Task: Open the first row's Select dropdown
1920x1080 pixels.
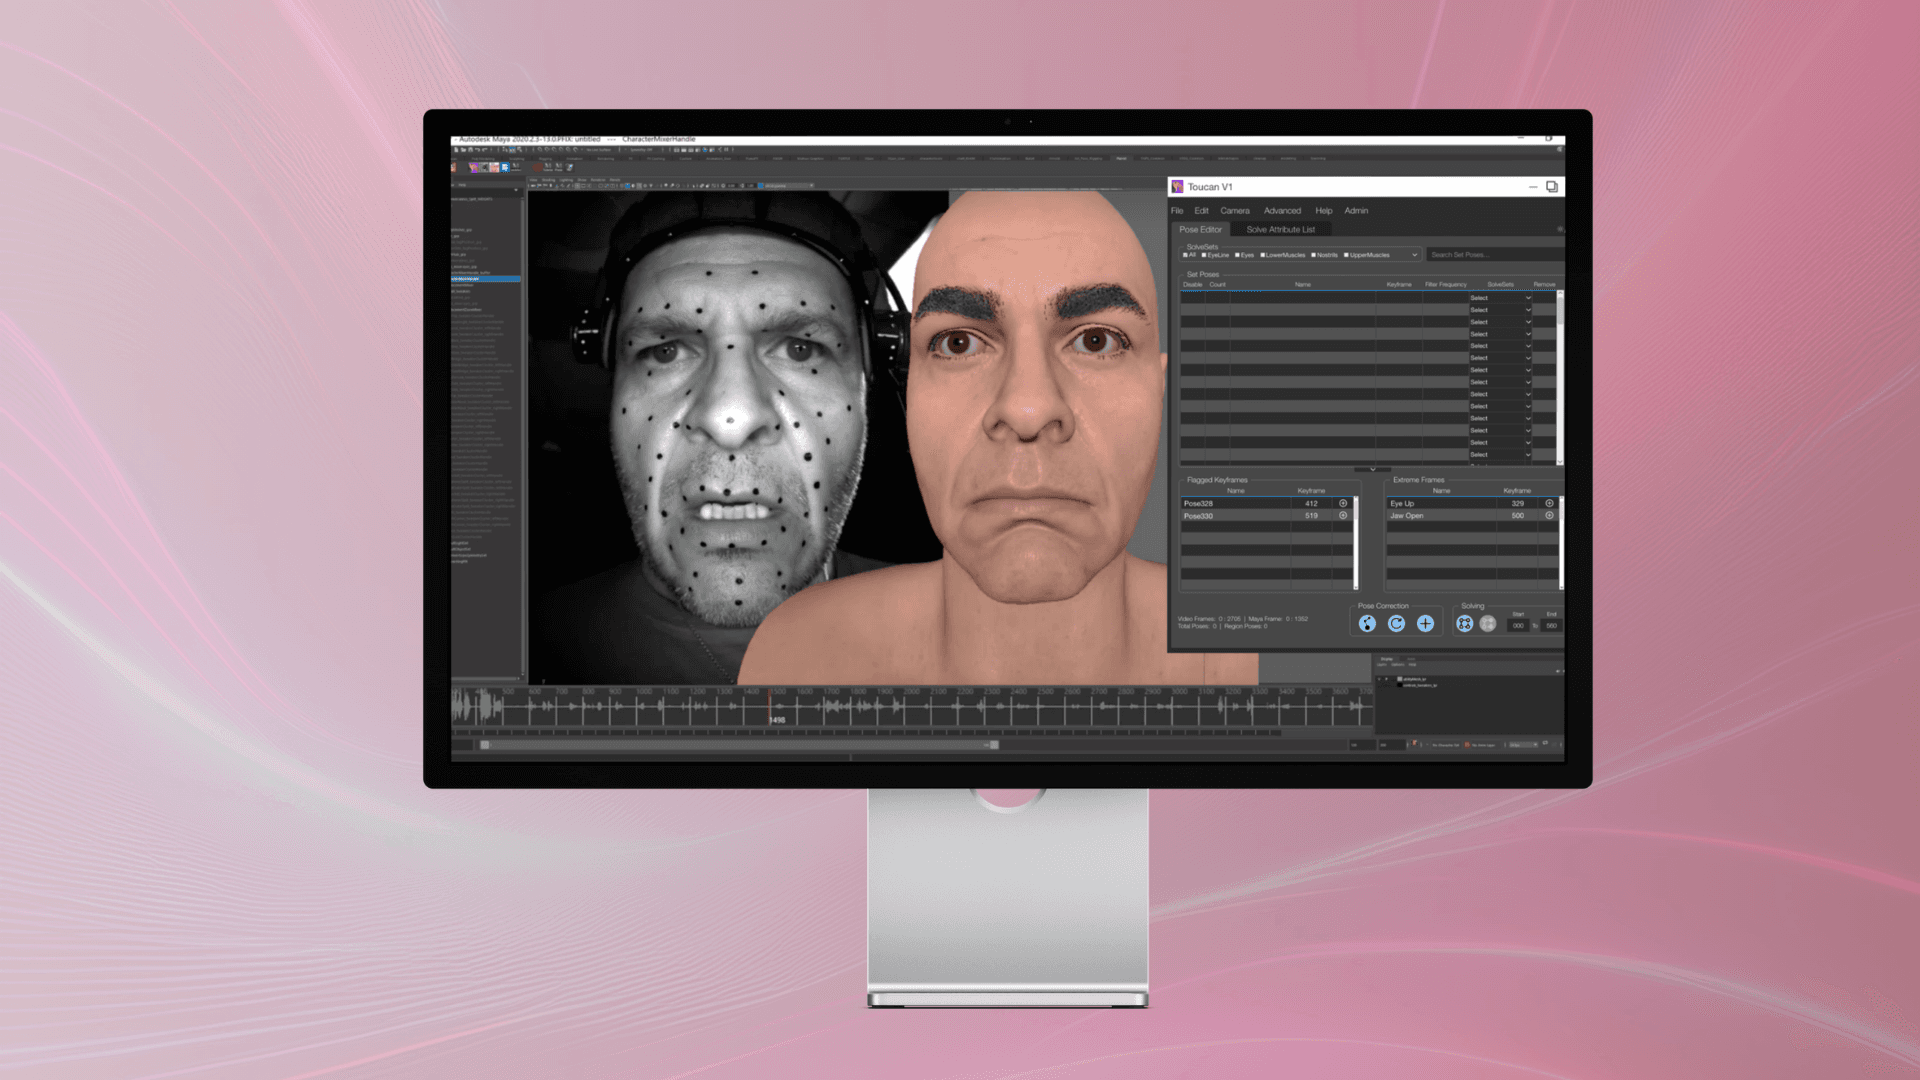Action: [1500, 298]
